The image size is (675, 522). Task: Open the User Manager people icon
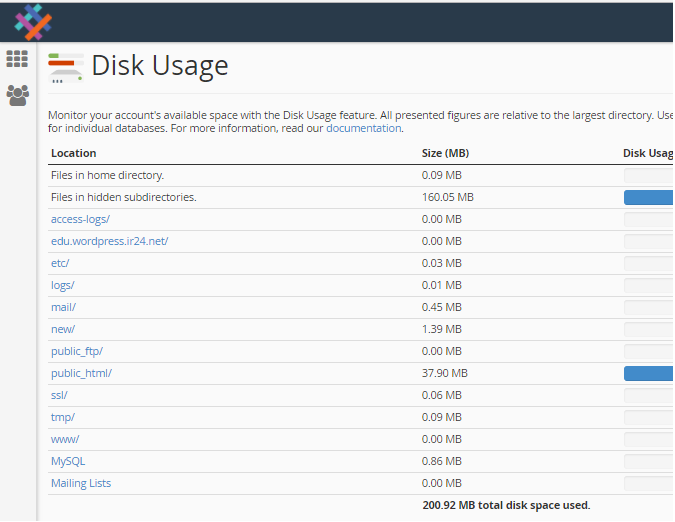pos(18,95)
